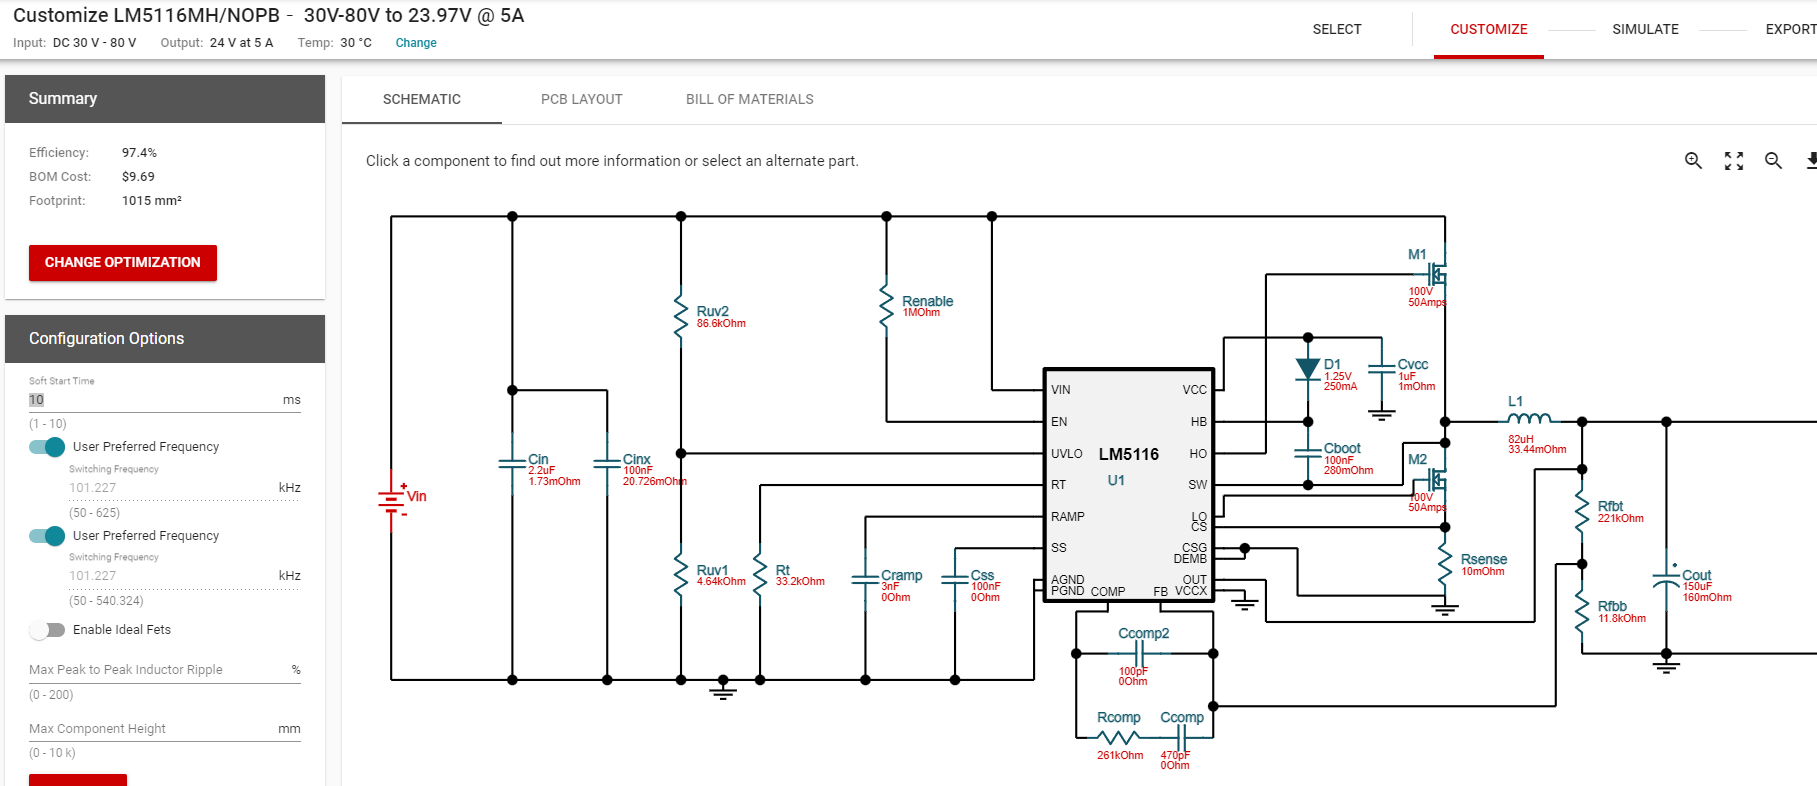This screenshot has height=786, width=1817.
Task: Select the Ruv1 4.64kOhm resistor symbol
Action: [681, 573]
